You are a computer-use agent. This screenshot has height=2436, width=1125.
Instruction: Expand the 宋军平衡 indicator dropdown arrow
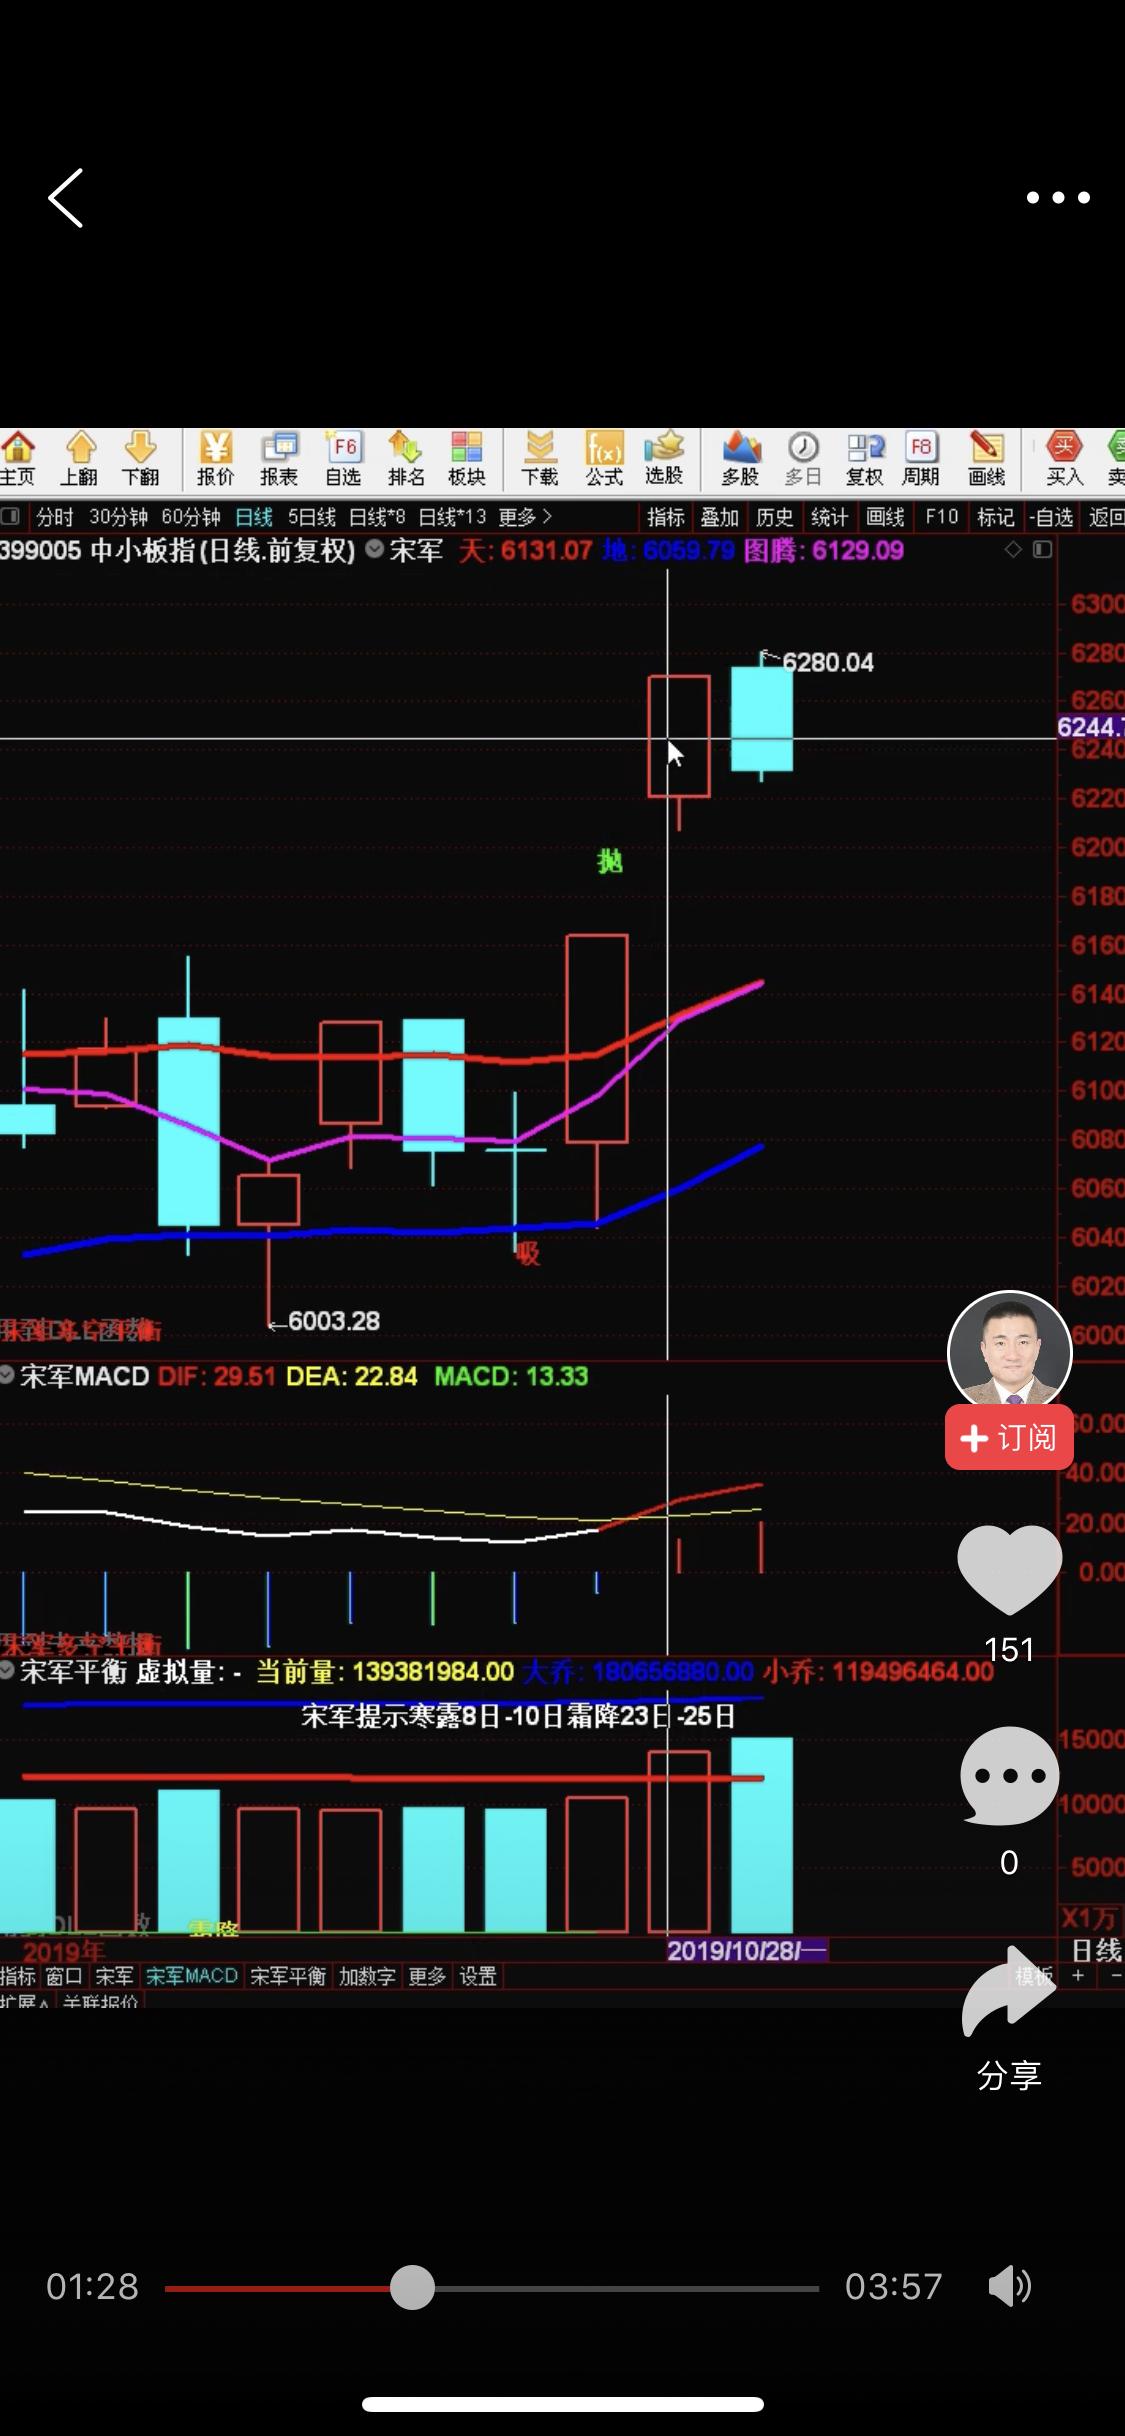point(7,1670)
